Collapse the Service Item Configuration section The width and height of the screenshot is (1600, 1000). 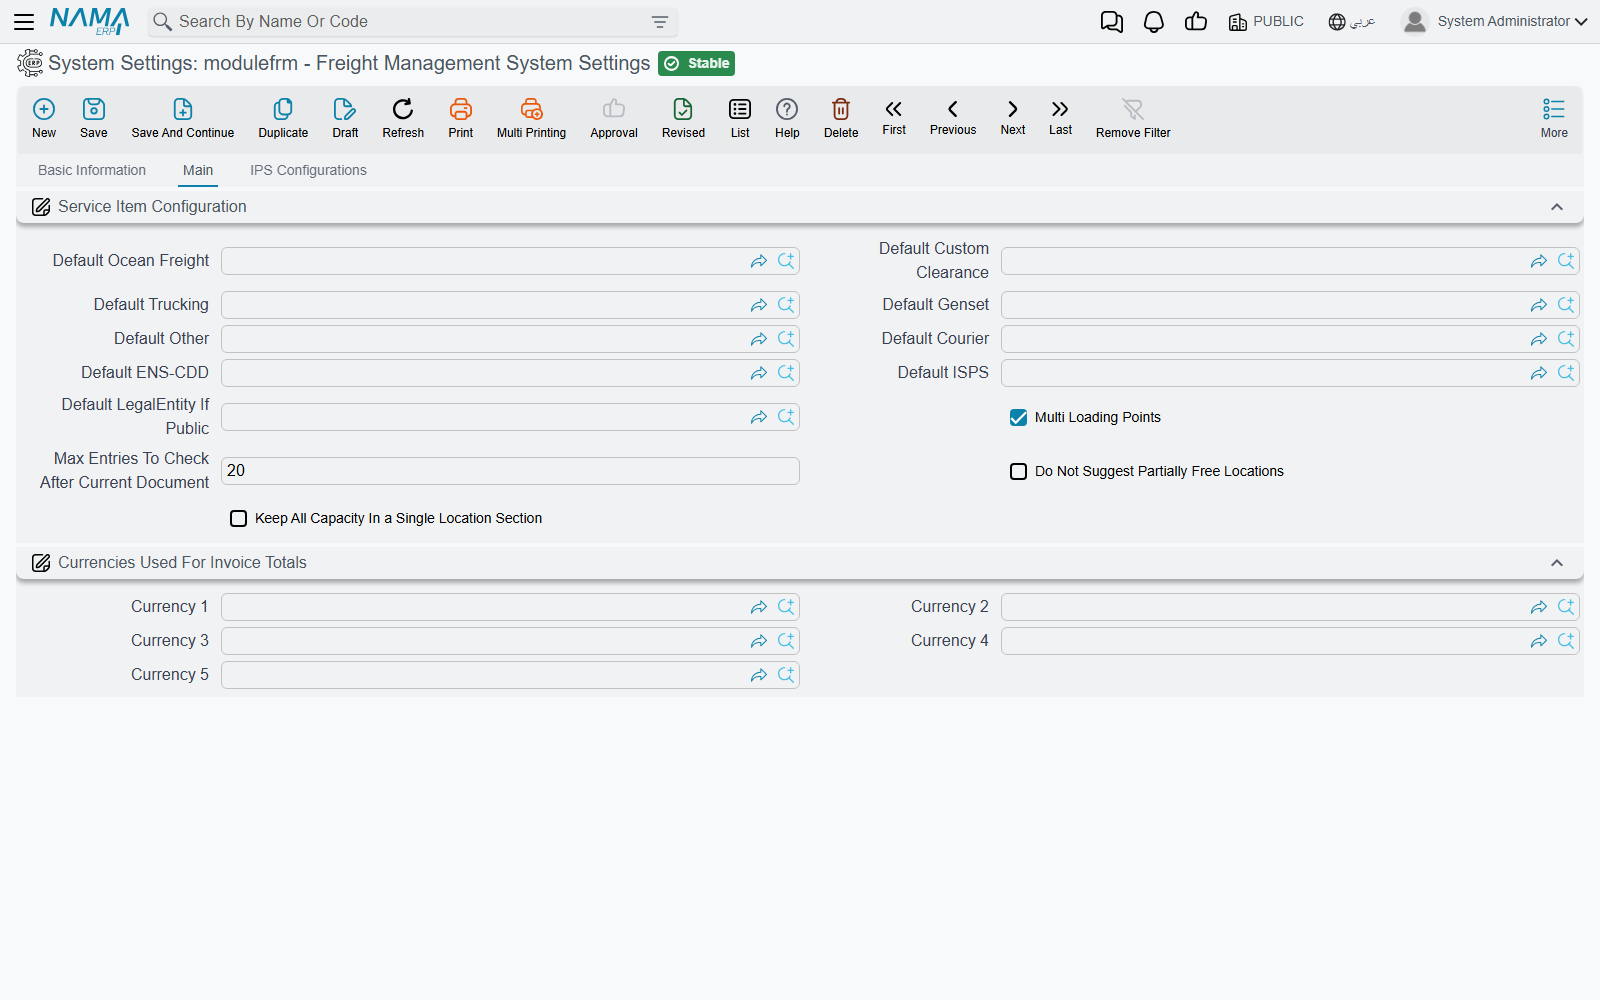[x=1556, y=207]
